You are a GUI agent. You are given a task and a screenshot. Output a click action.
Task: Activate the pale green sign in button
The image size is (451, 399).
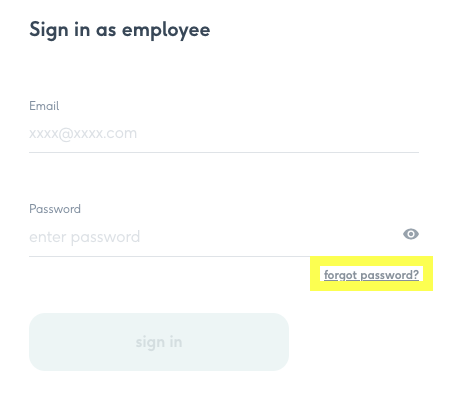tap(159, 342)
